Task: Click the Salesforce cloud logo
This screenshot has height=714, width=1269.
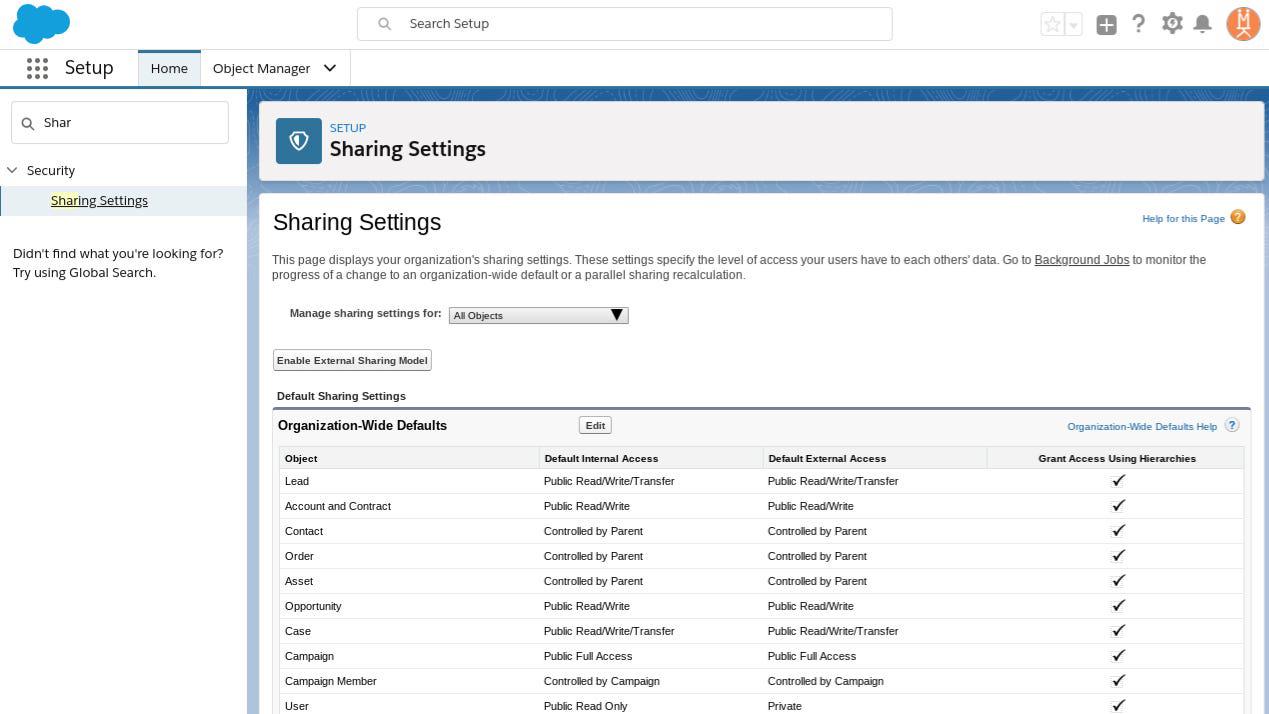Action: 41,24
